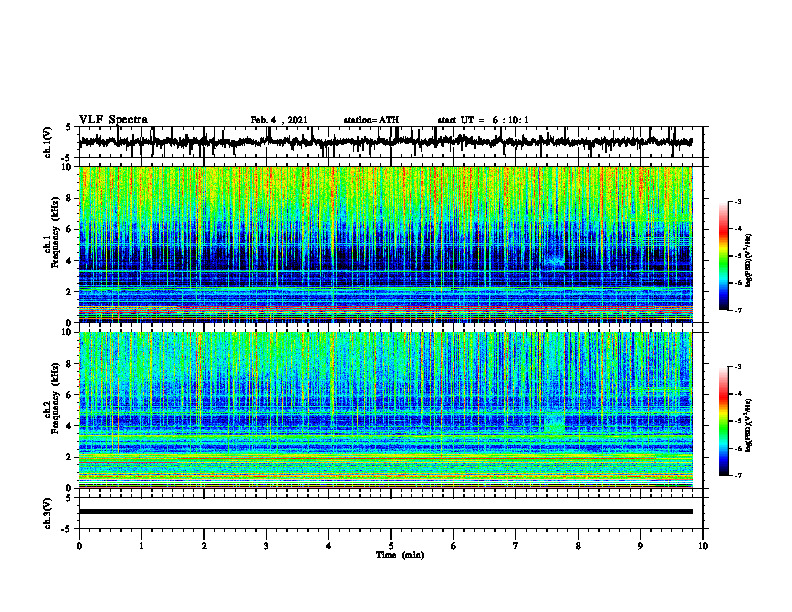Screen dimensions: 792x612
Task: Click the "station=ATH" header label
Action: (x=371, y=120)
